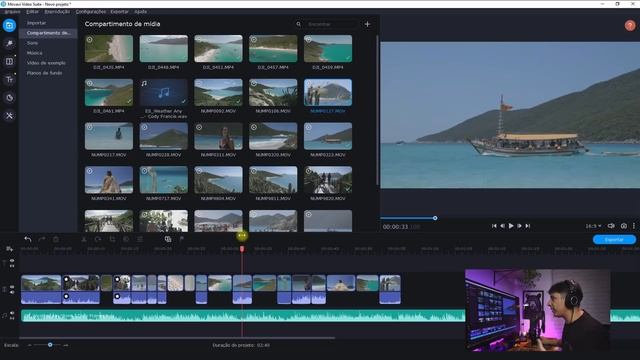Toggle visibility of the title track
Screen dimensions: 640x360
[x=12, y=260]
